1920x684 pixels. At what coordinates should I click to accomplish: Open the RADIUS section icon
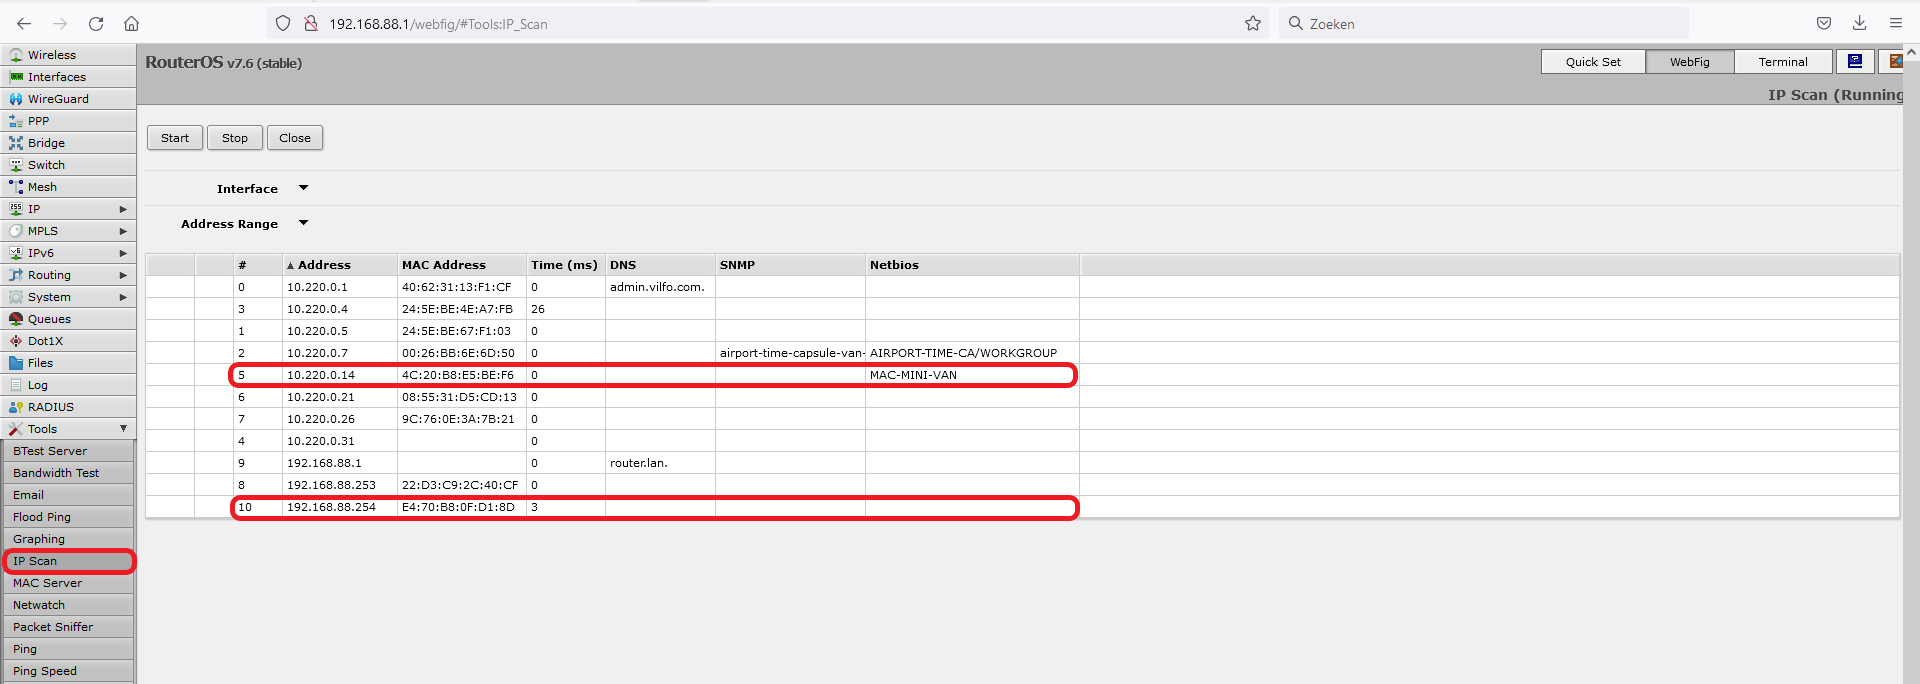[x=16, y=407]
